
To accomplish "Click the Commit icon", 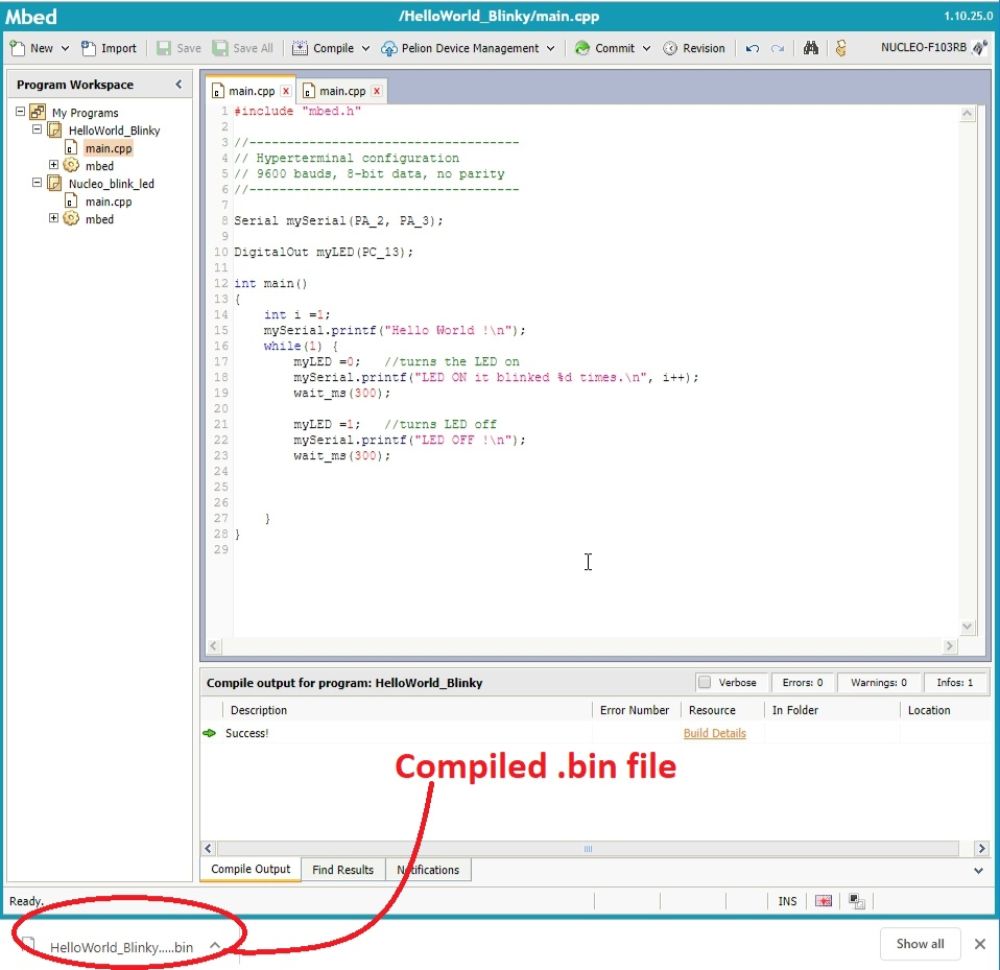I will [x=582, y=48].
